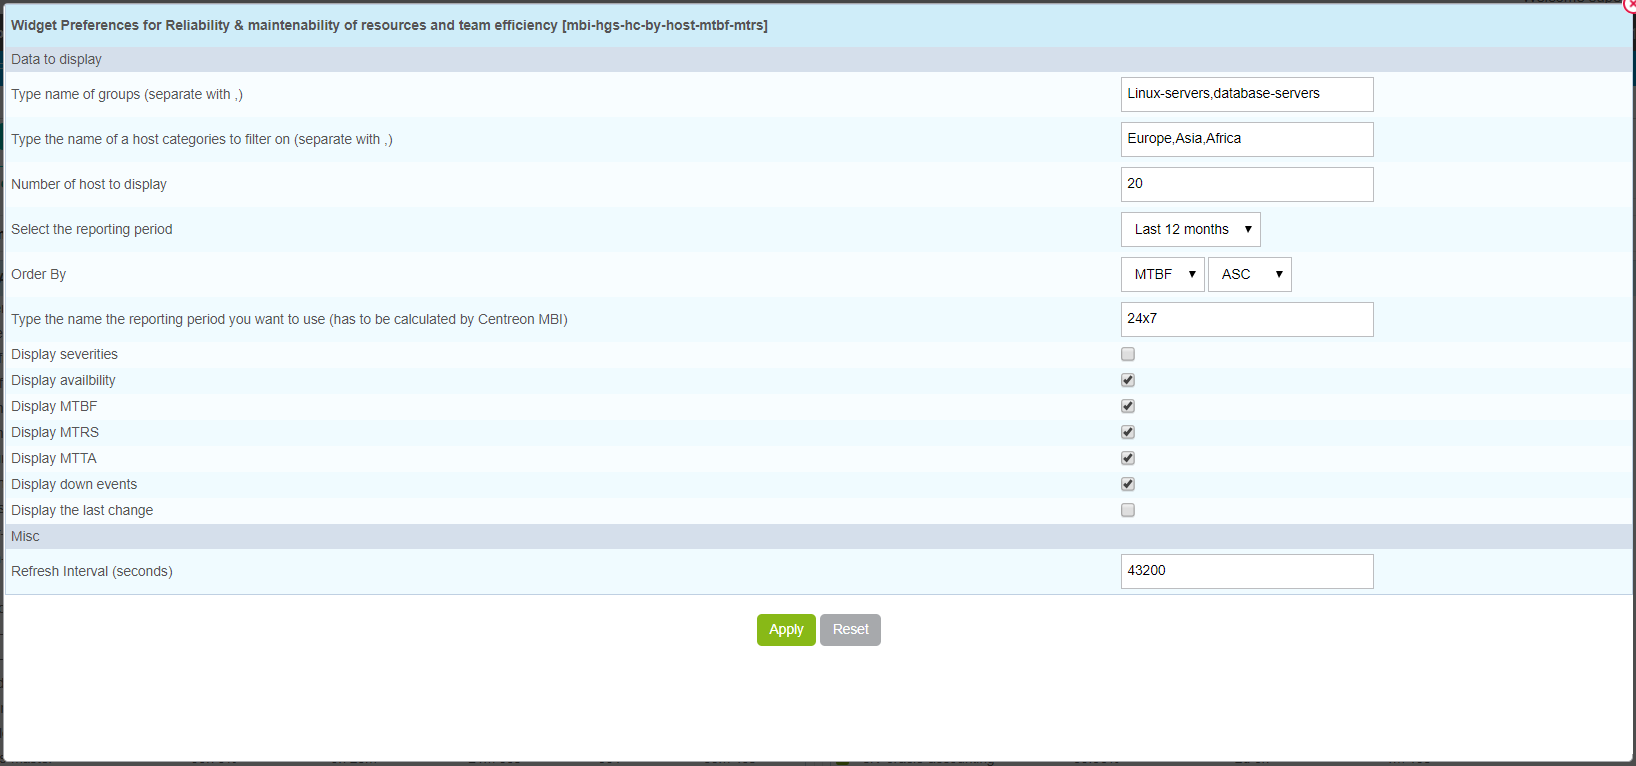This screenshot has height=766, width=1636.
Task: Uncheck the Display down events checkbox
Action: click(1128, 484)
